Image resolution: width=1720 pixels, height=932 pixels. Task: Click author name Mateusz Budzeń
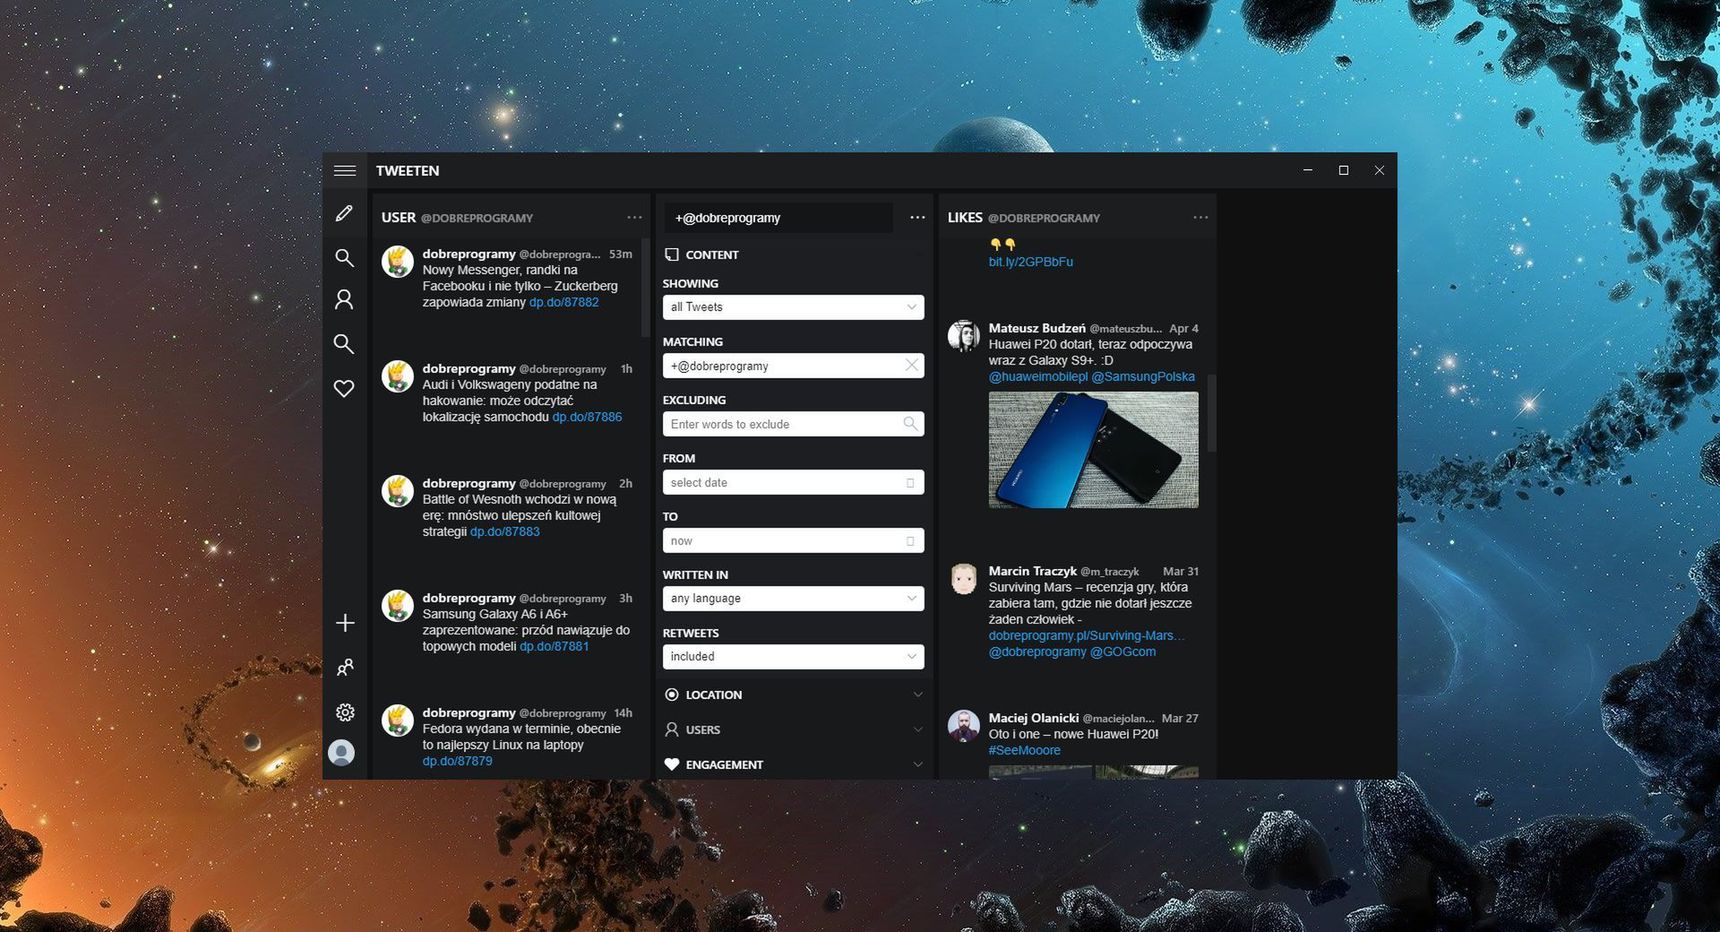[1037, 328]
